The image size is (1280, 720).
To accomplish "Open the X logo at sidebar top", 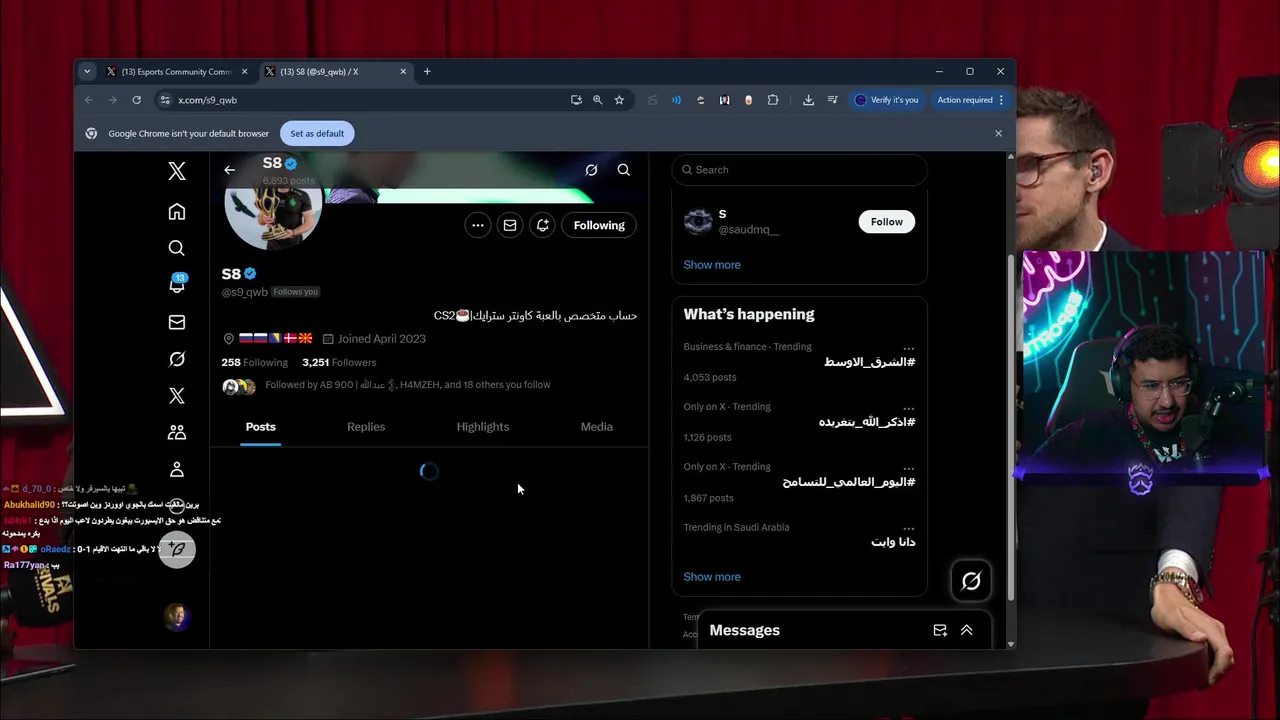I will tap(177, 171).
